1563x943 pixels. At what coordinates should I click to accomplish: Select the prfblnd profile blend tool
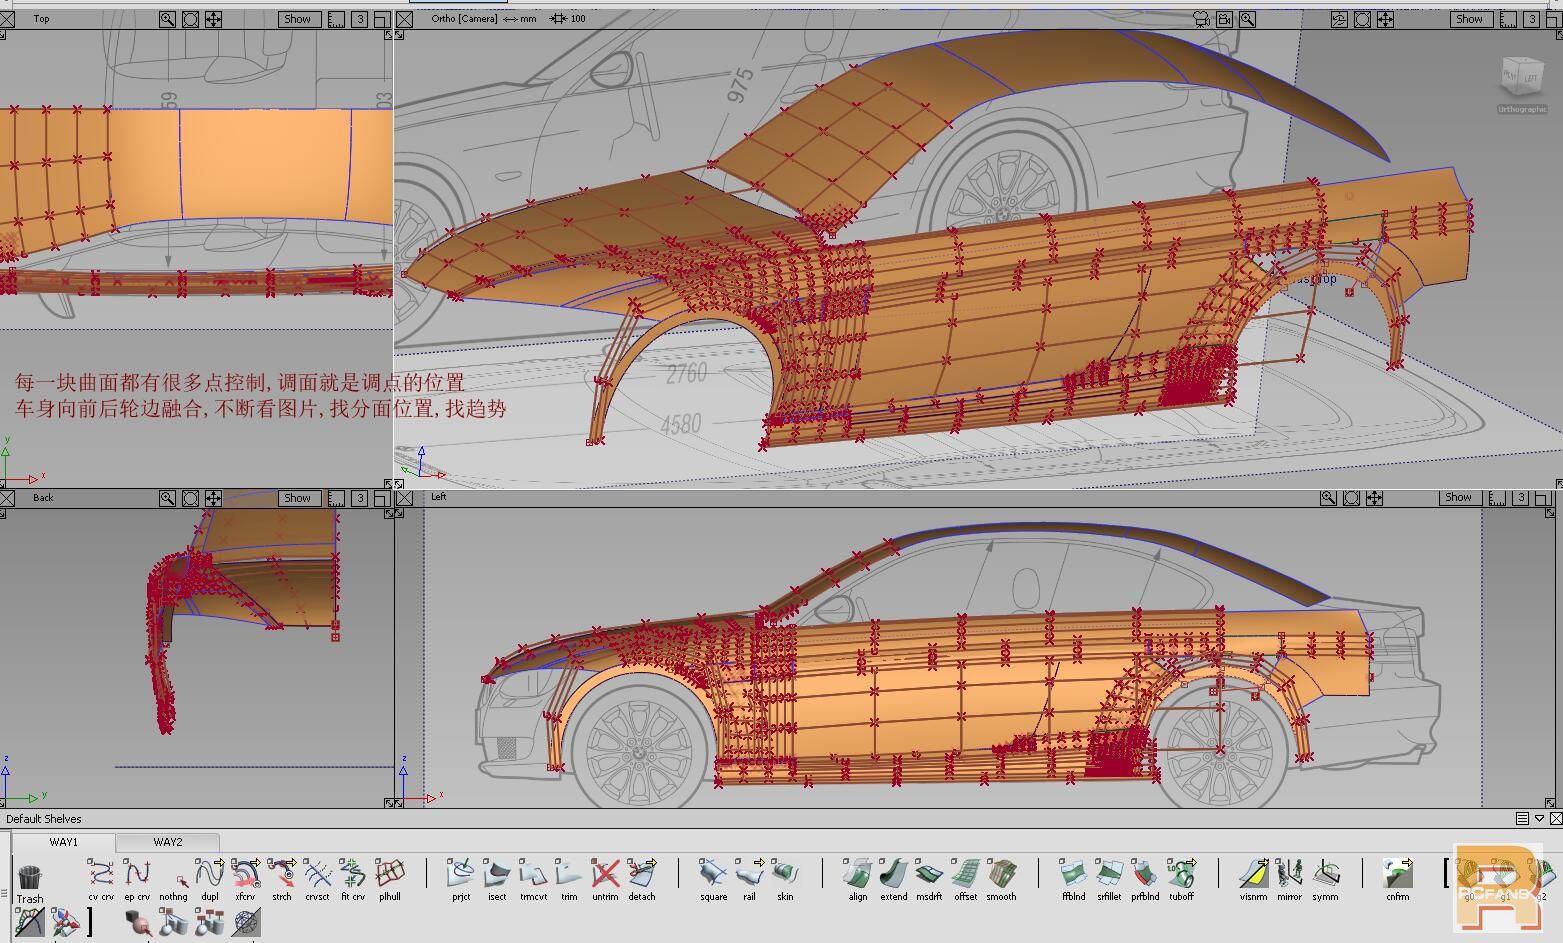pos(1145,880)
